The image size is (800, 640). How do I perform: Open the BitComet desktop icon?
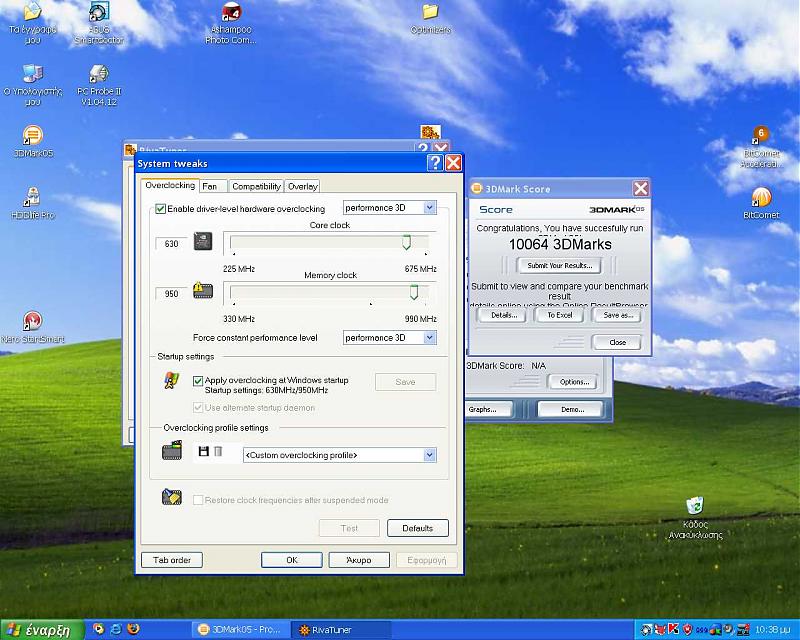pyautogui.click(x=761, y=203)
